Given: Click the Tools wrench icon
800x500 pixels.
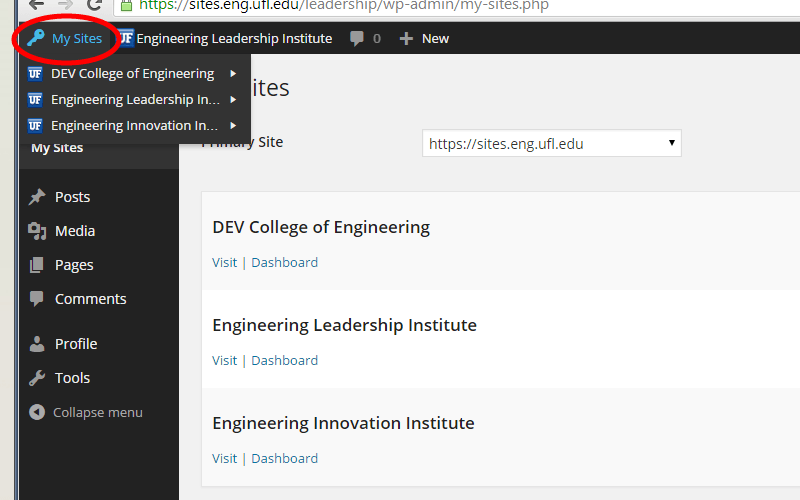Looking at the screenshot, I should pos(37,378).
